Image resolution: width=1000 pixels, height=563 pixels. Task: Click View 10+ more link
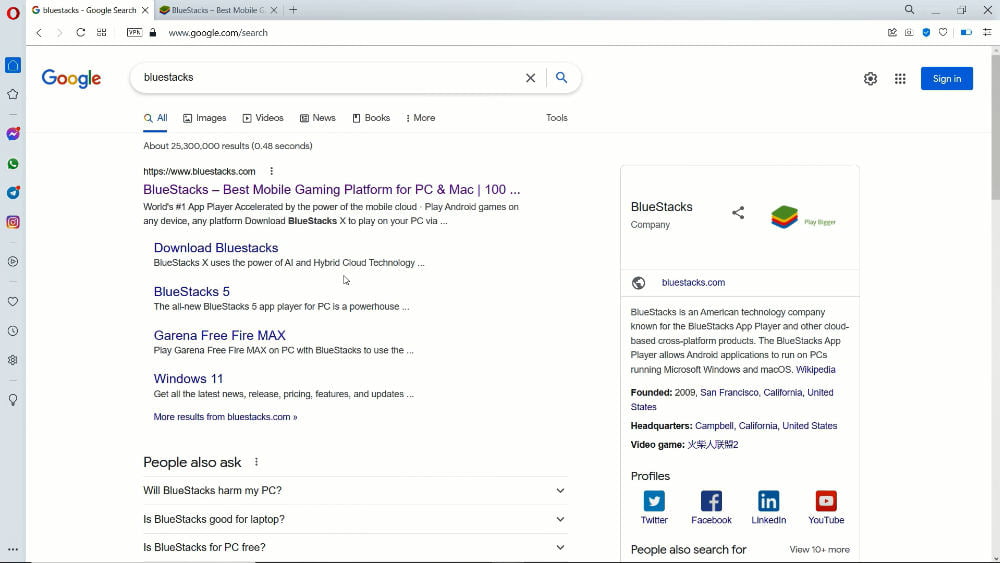tap(820, 550)
